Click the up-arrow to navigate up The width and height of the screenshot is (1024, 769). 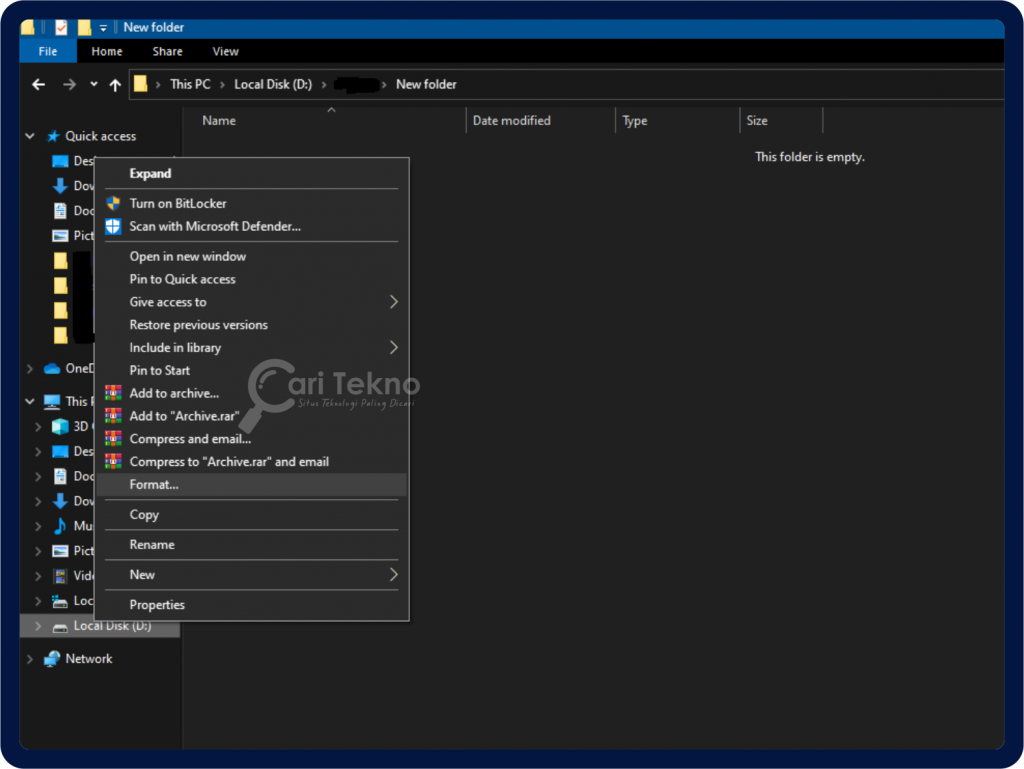tap(115, 85)
